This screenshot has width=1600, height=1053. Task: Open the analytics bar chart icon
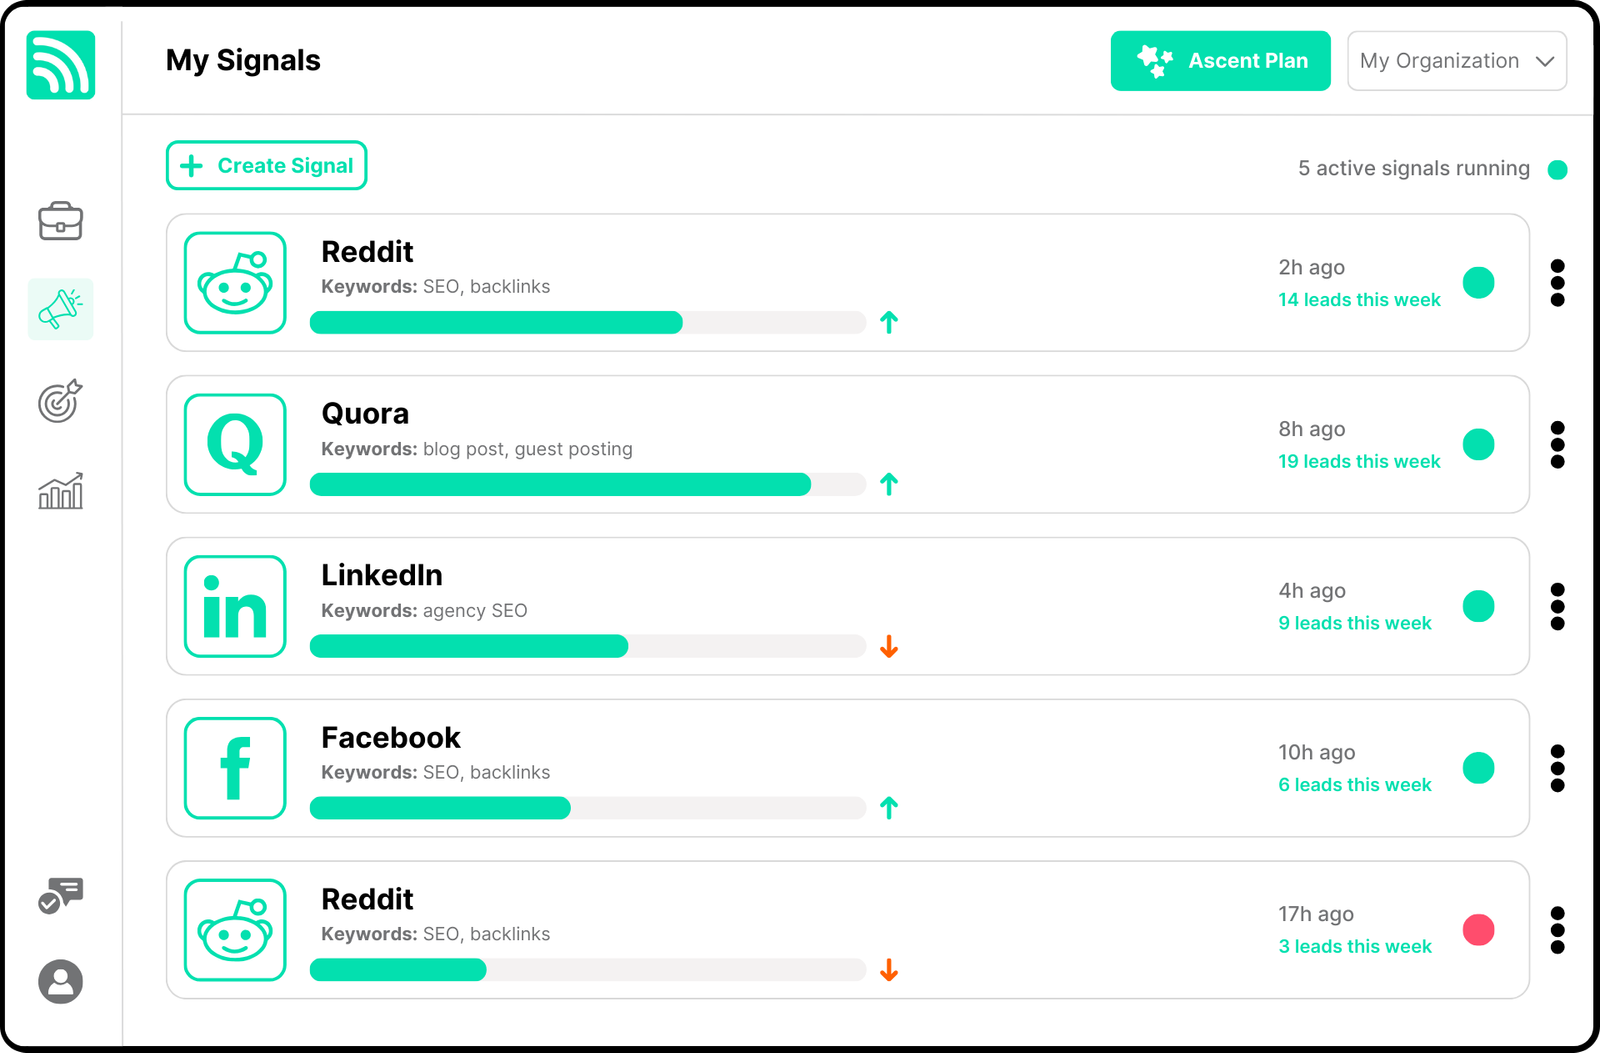(x=61, y=491)
